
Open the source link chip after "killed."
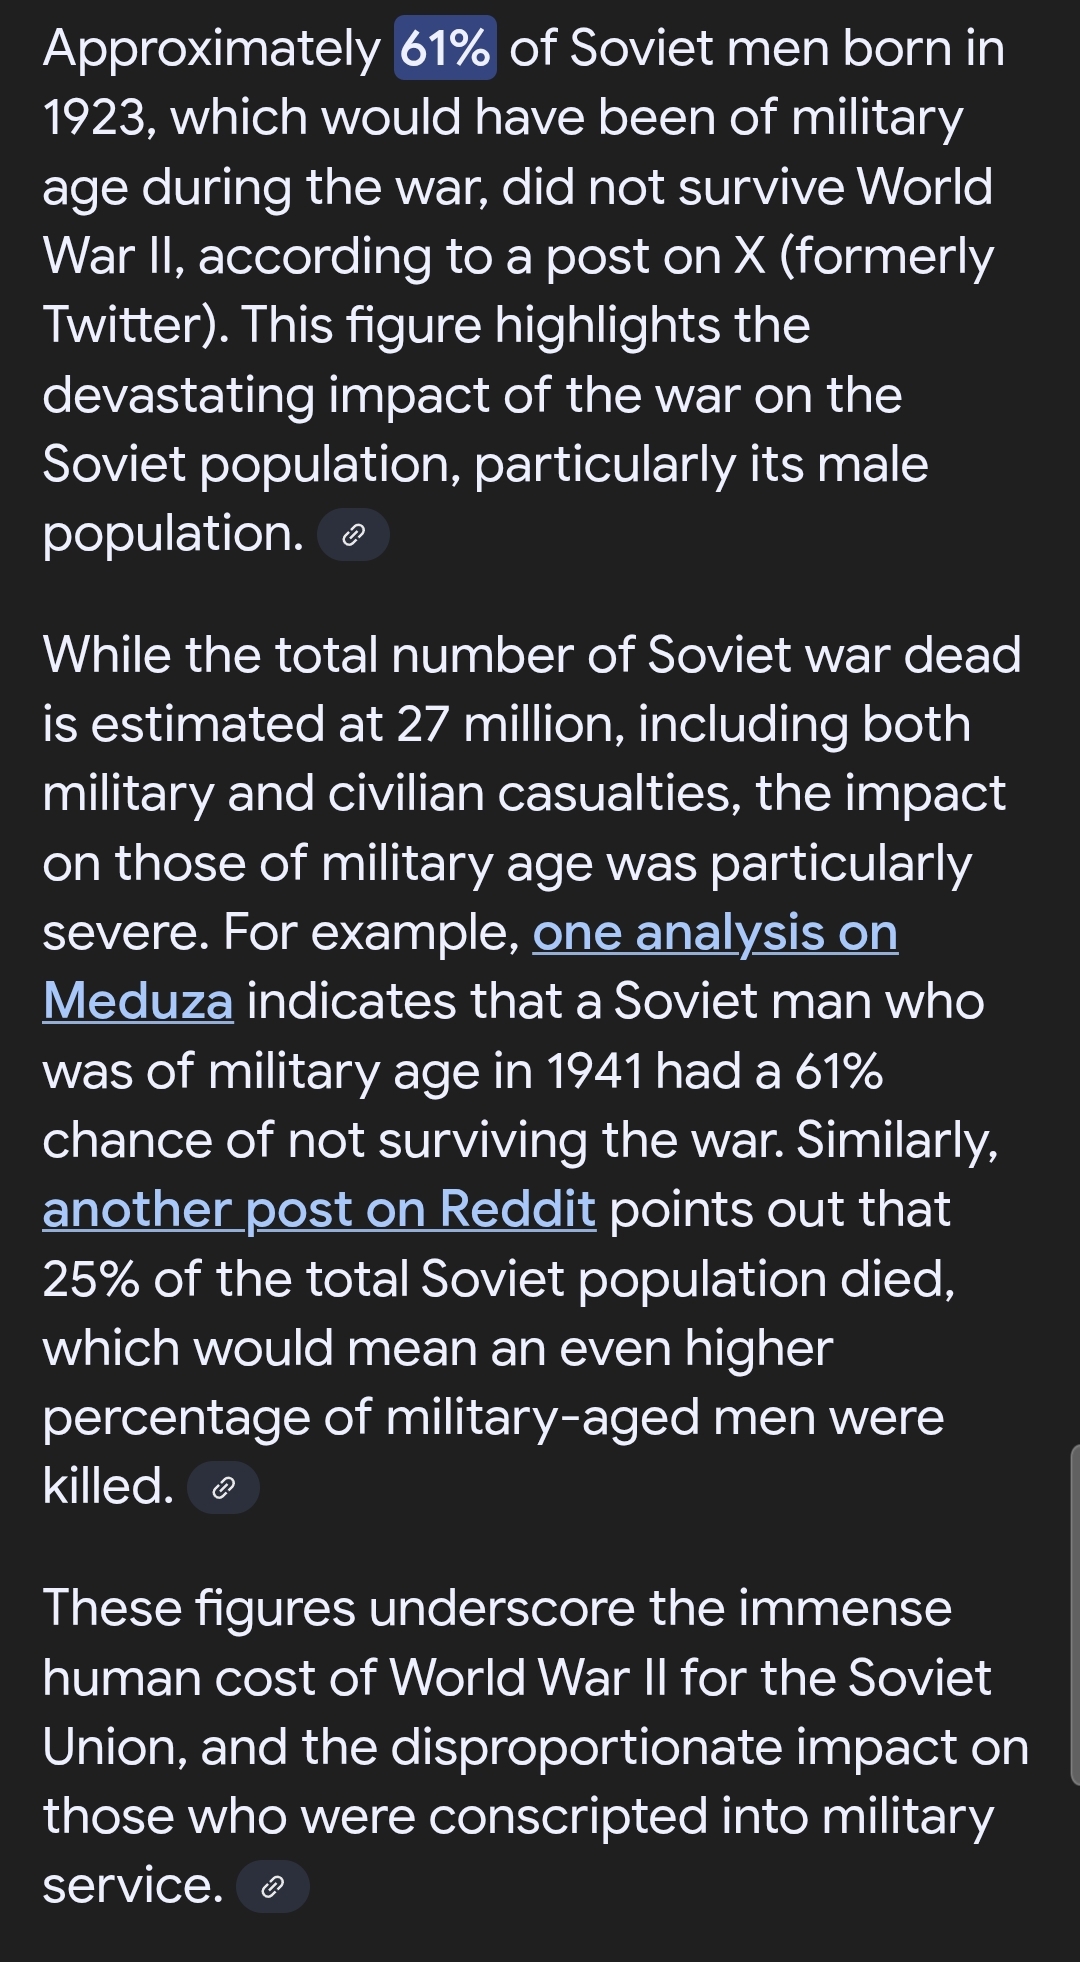pos(223,1488)
